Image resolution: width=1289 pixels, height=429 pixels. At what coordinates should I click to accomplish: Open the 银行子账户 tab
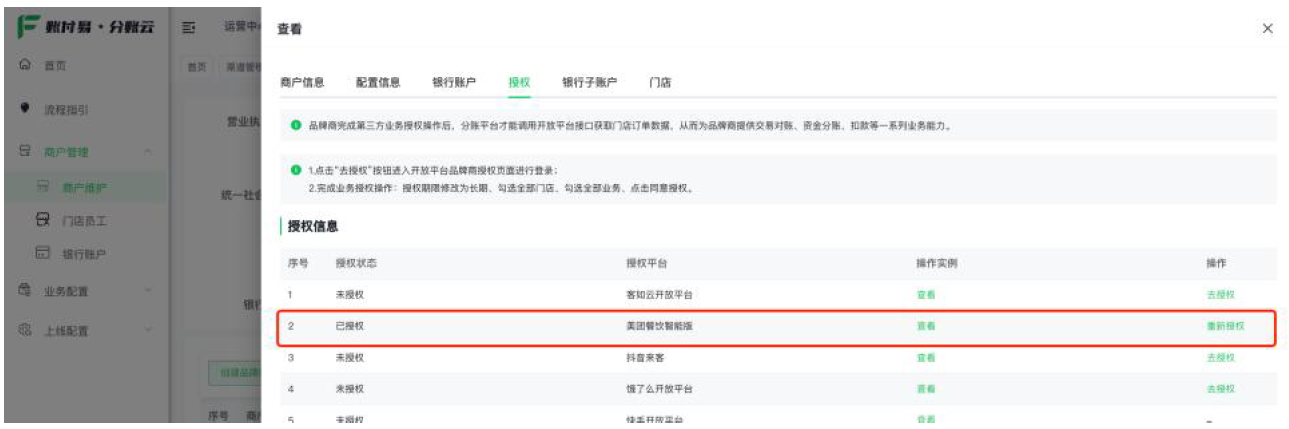point(589,83)
